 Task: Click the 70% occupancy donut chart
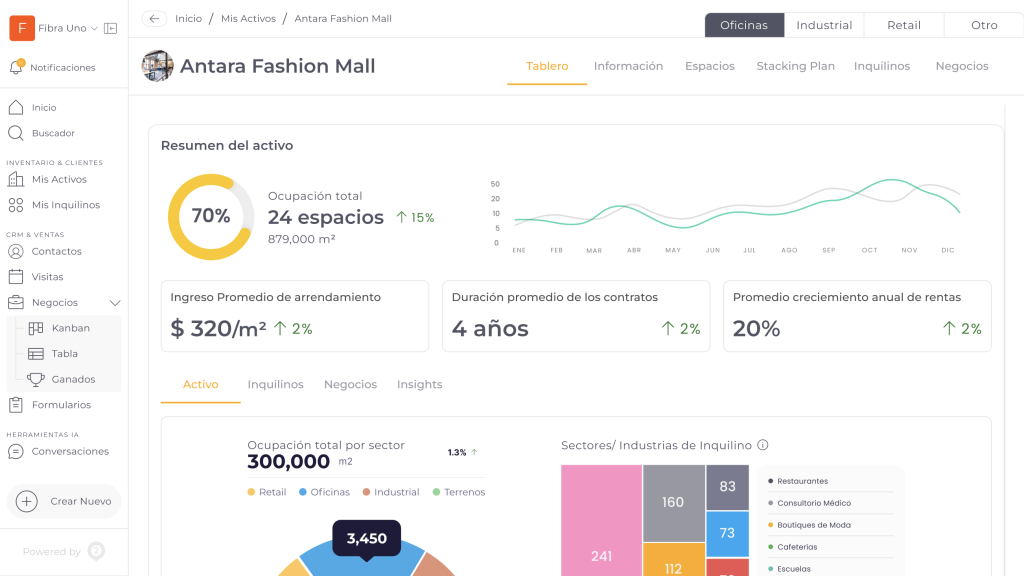tap(211, 217)
